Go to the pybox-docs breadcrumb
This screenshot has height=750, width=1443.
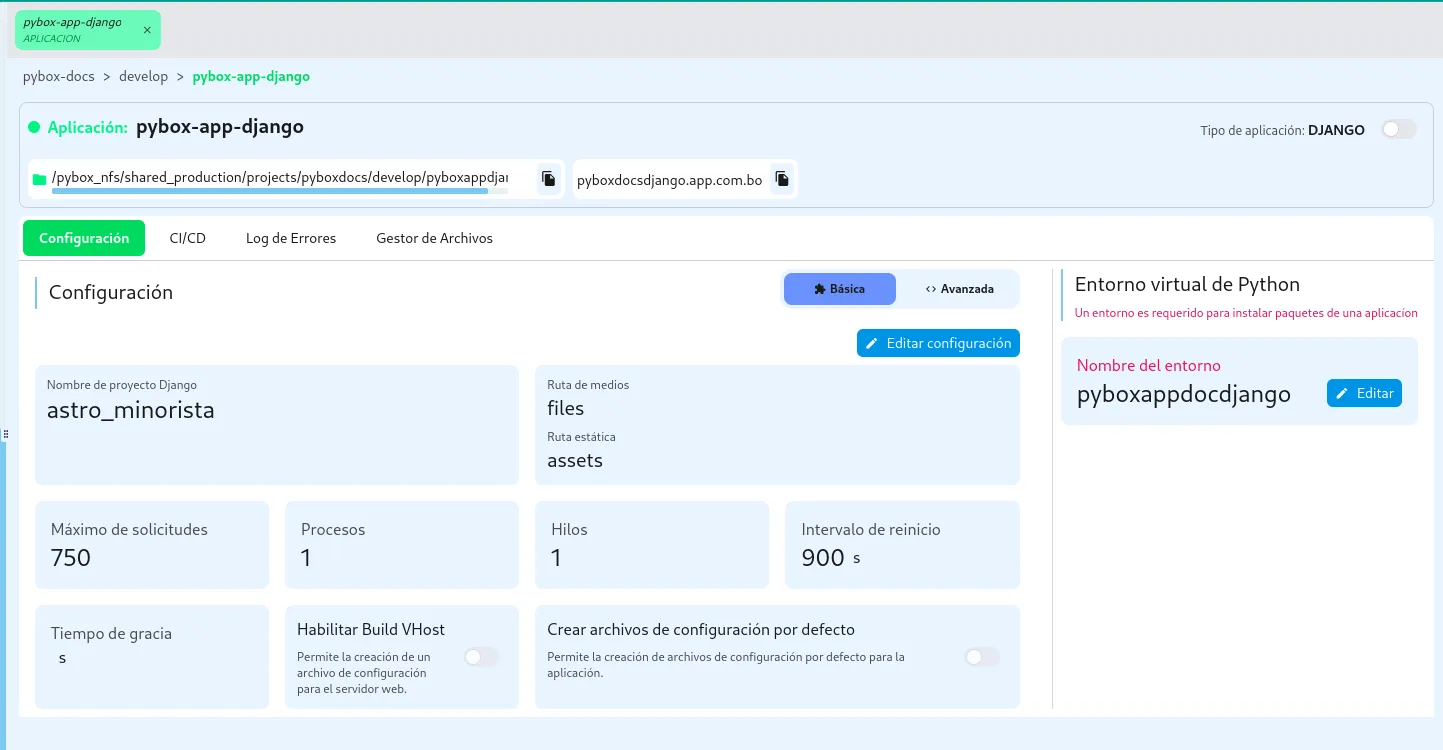click(x=59, y=76)
